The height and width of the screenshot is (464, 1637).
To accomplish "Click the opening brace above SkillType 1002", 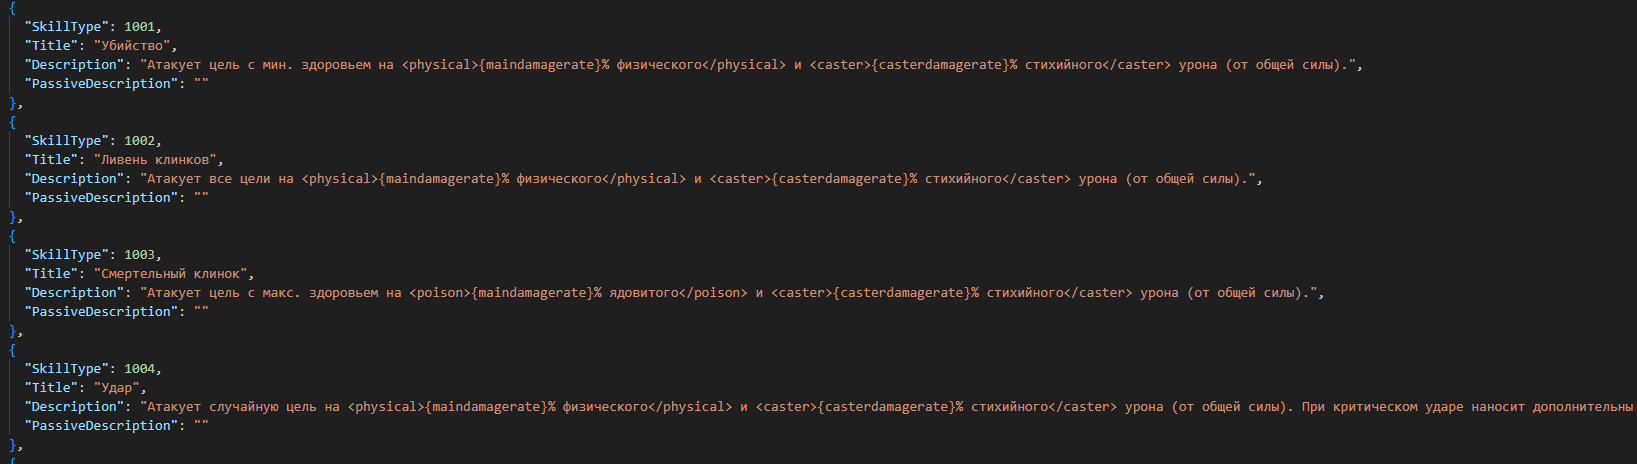I will point(12,122).
